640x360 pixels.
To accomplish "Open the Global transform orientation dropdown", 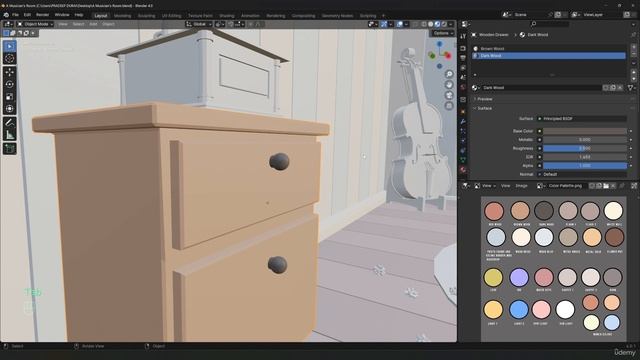I will 199,24.
